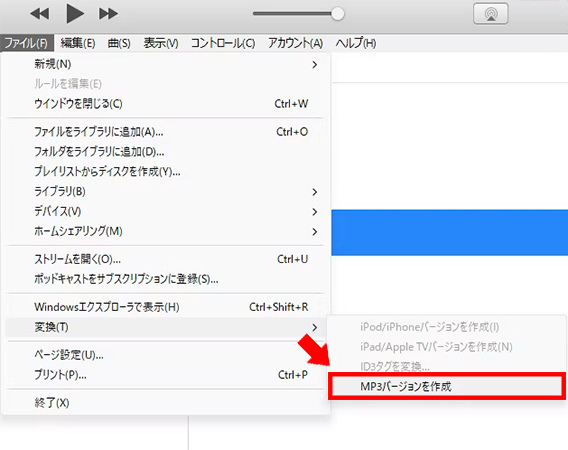Expand the デバイス(V) submenu
The height and width of the screenshot is (450, 568).
coord(166,211)
